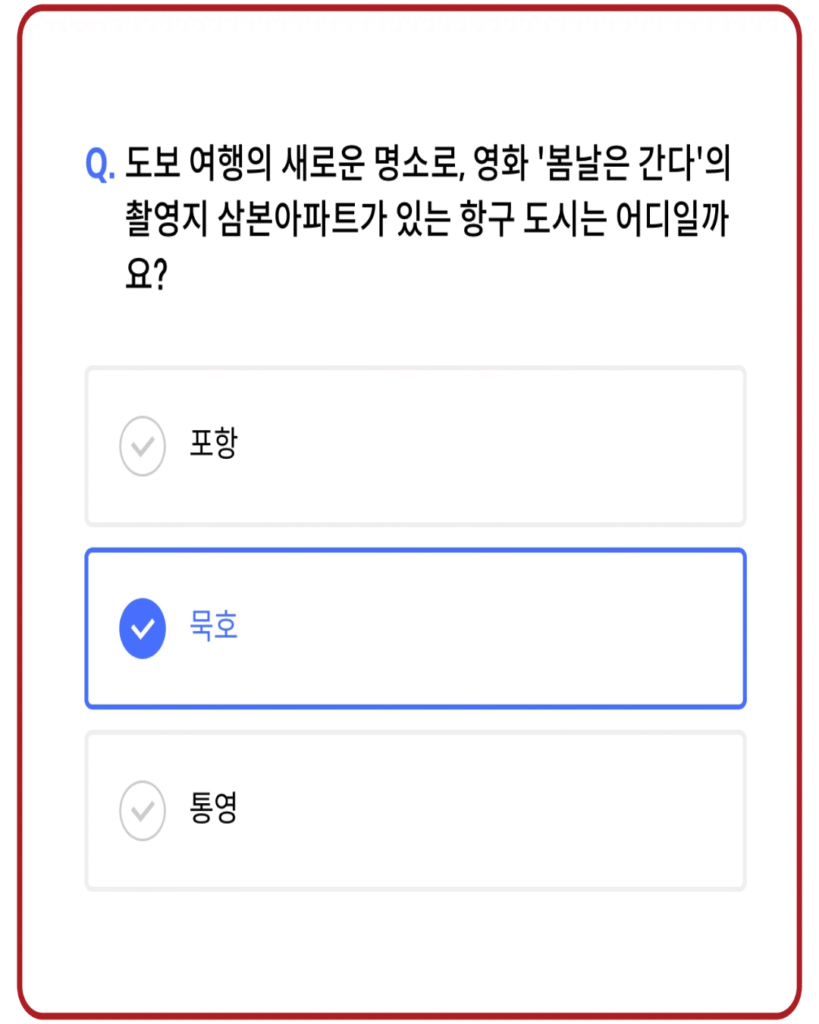Click the gray checkmark icon beside 포항
The image size is (819, 1024).
coord(142,446)
